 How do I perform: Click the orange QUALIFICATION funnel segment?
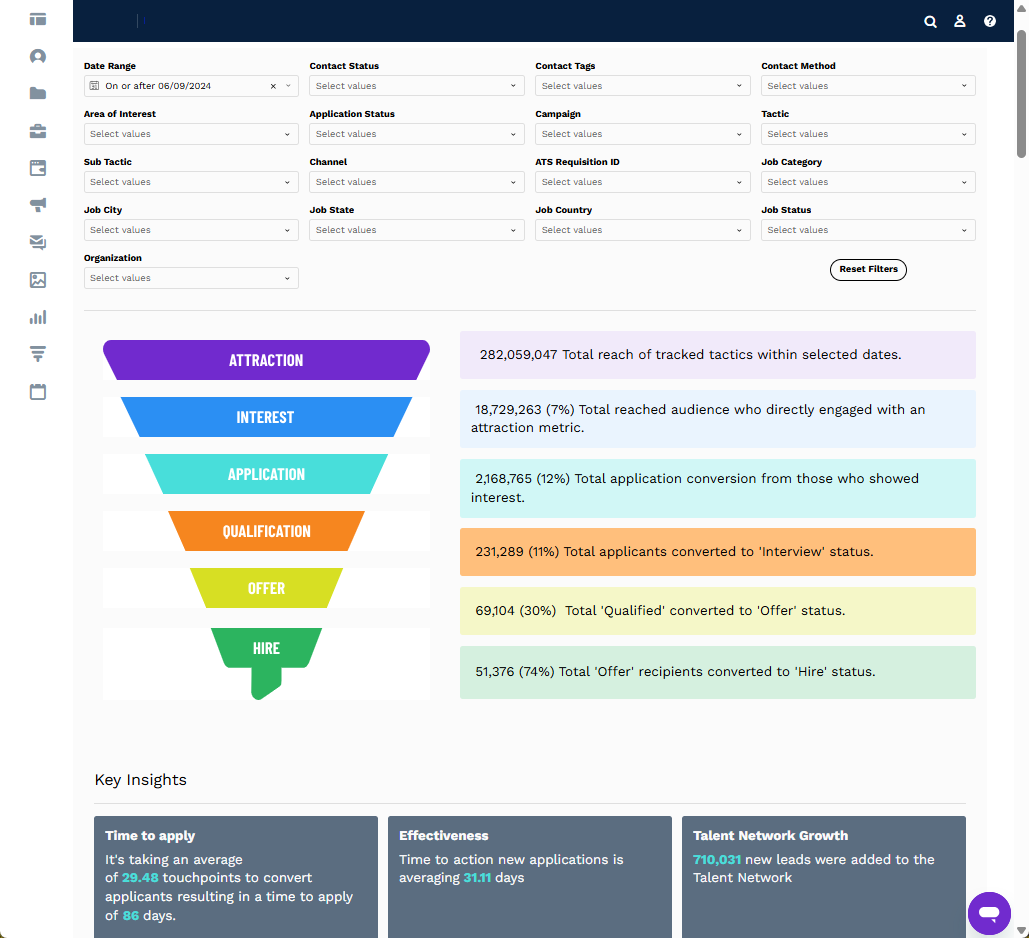point(266,531)
